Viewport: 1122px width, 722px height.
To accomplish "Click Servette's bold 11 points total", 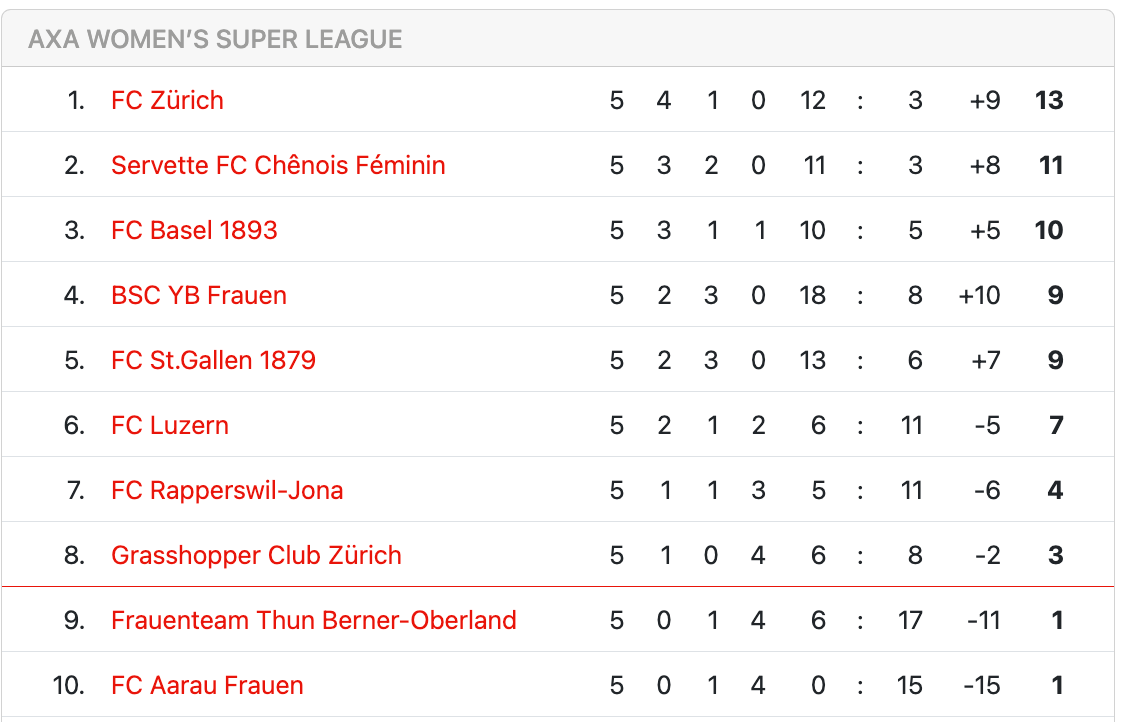I will (x=1050, y=165).
